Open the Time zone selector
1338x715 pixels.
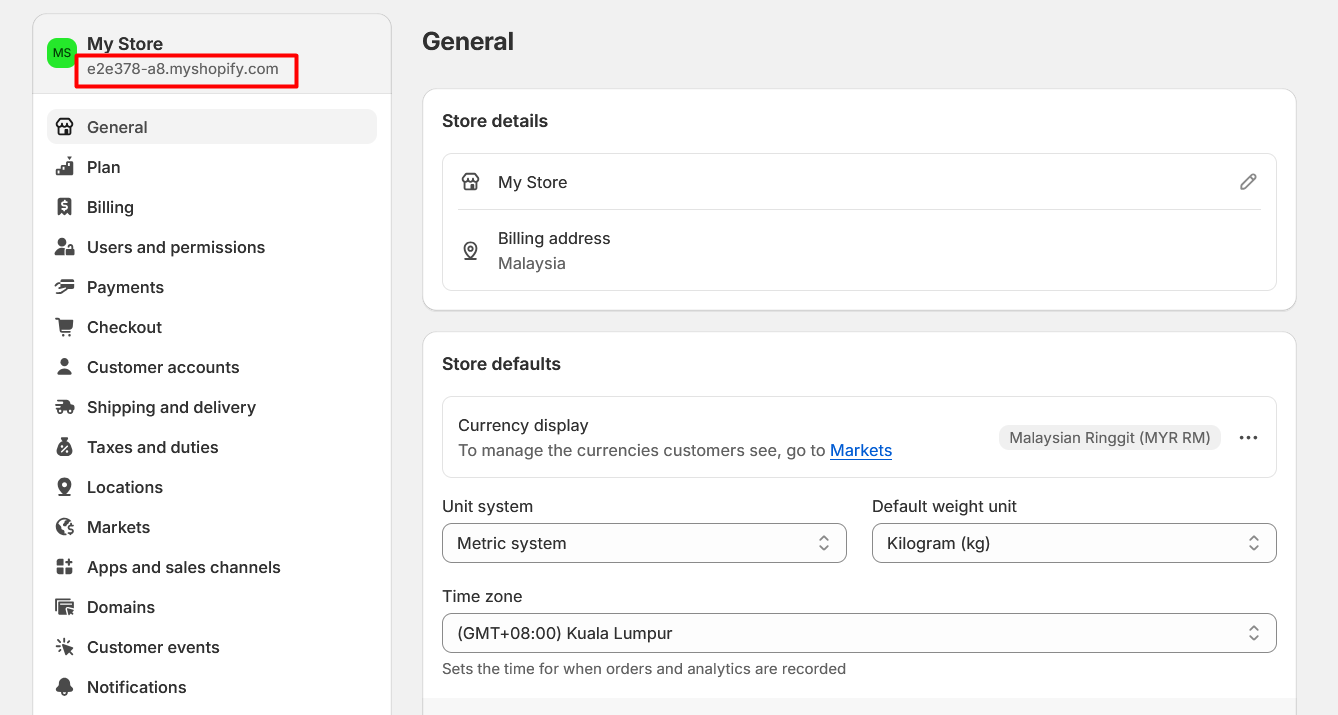tap(859, 633)
